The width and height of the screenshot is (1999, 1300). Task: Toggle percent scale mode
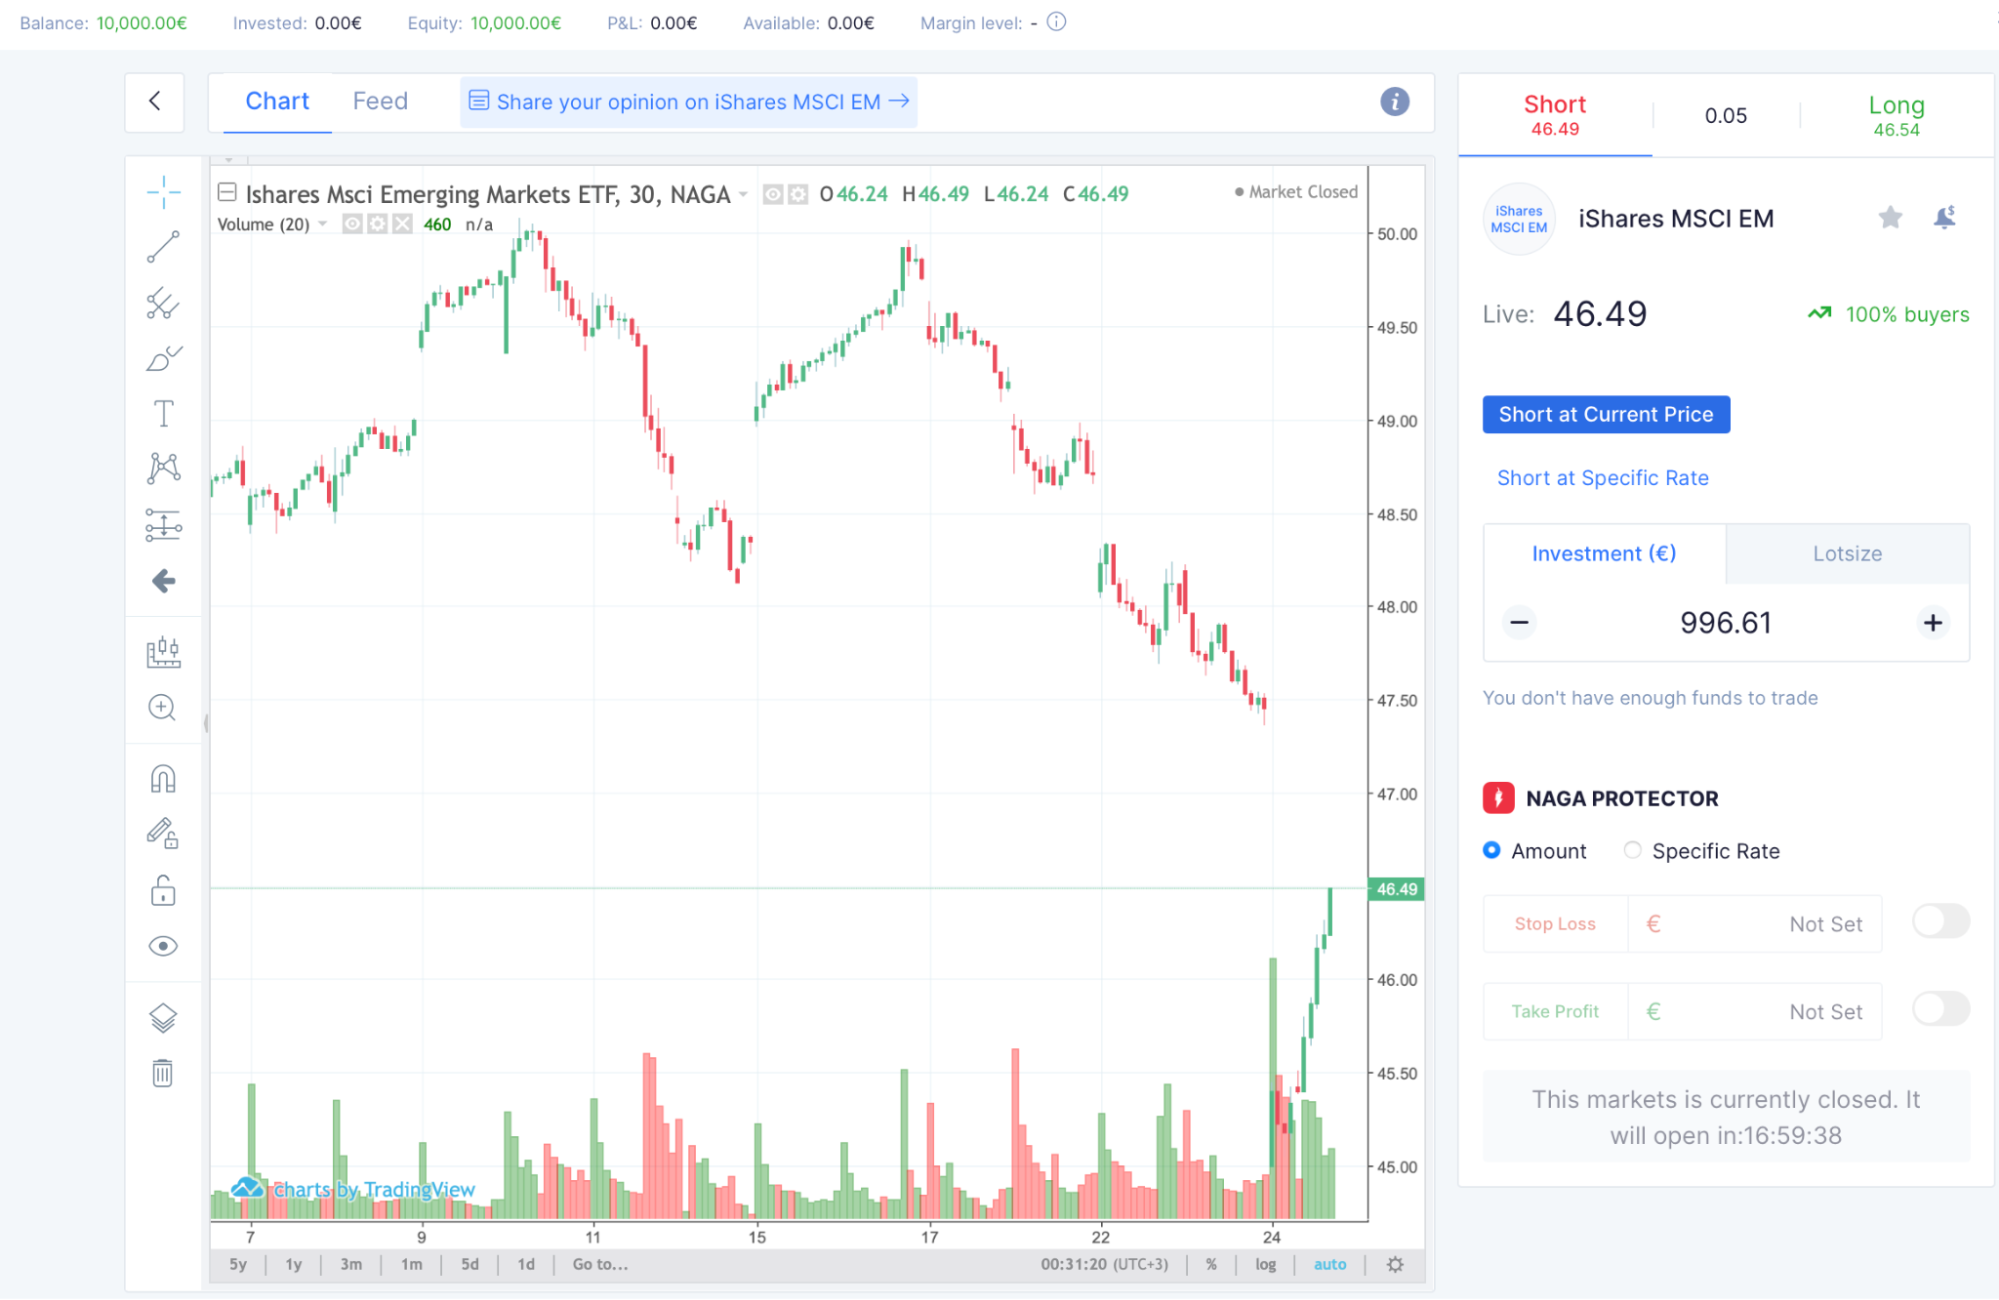(x=1211, y=1264)
